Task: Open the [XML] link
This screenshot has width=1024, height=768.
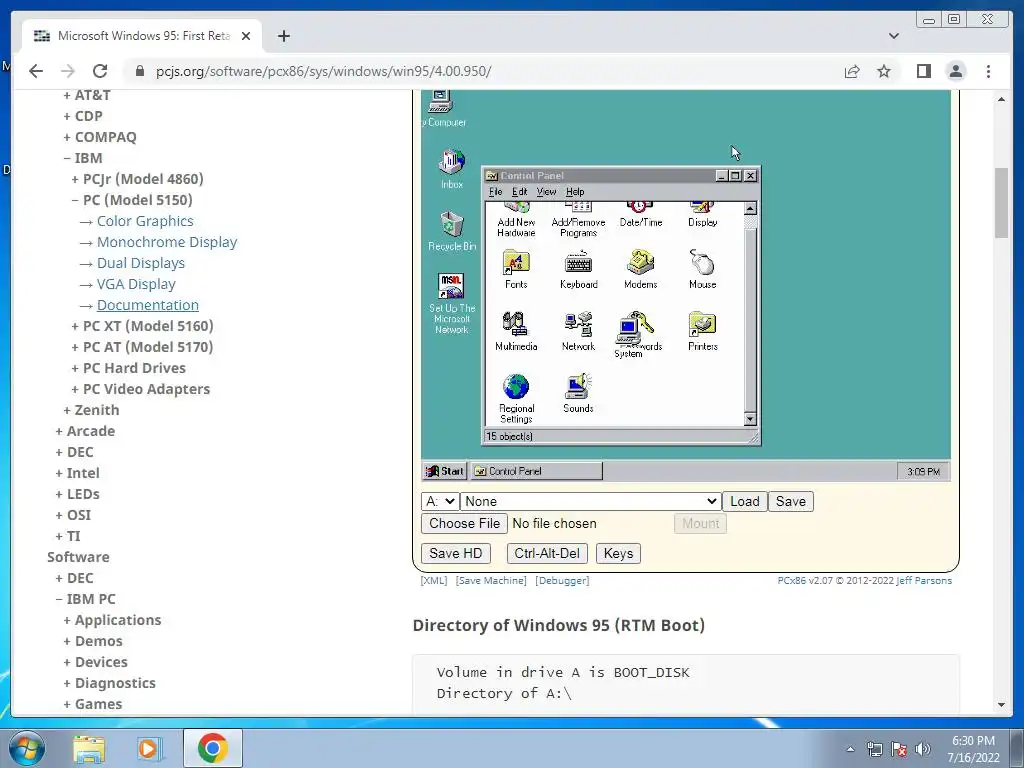Action: (434, 581)
